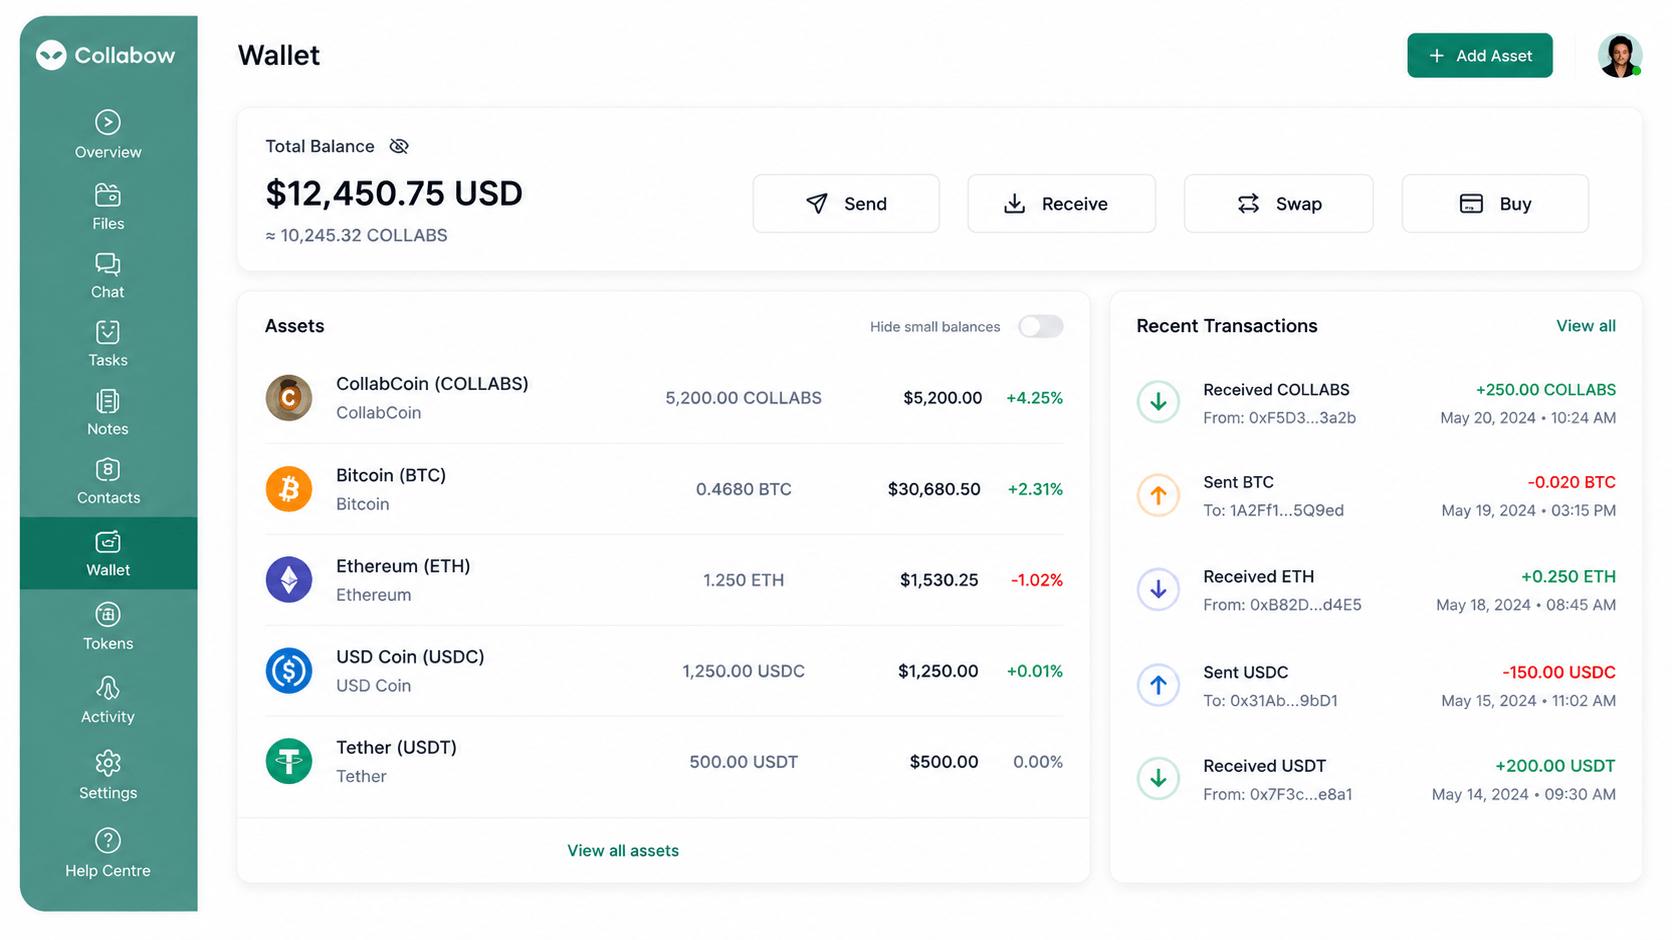Click address From: 0x7F3c...e8a1
Screen dimensions: 1672x940
click(x=1277, y=795)
